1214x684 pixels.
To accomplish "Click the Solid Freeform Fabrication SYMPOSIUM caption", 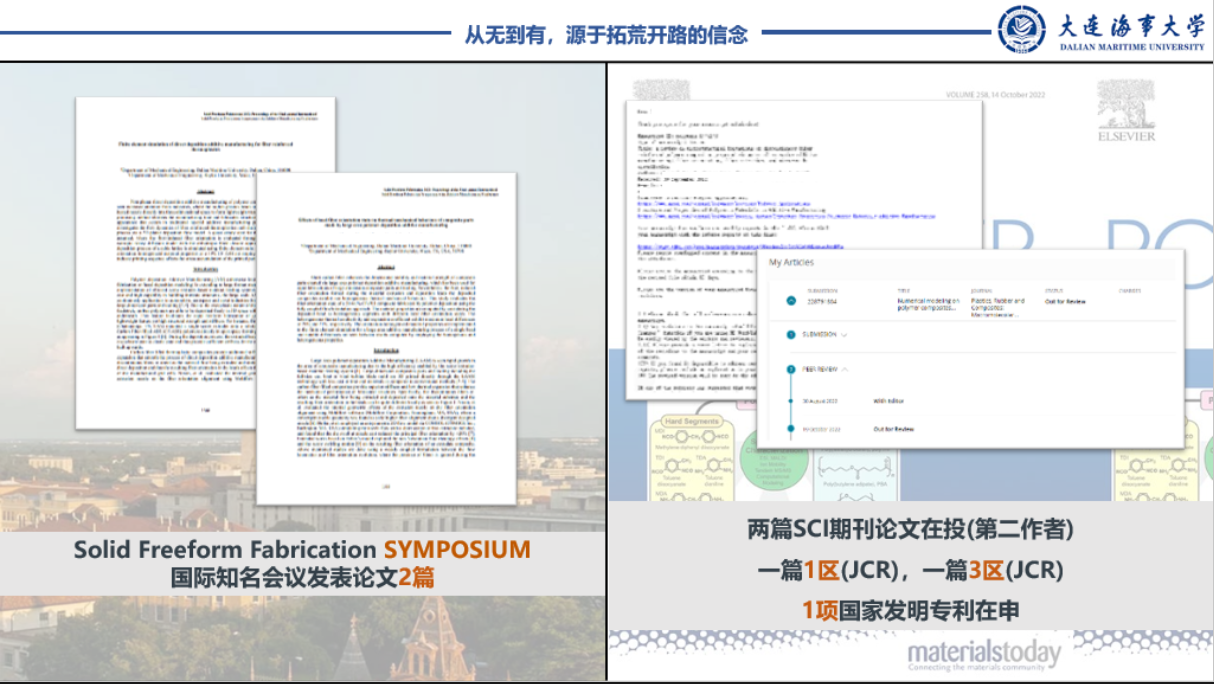I will [x=301, y=550].
